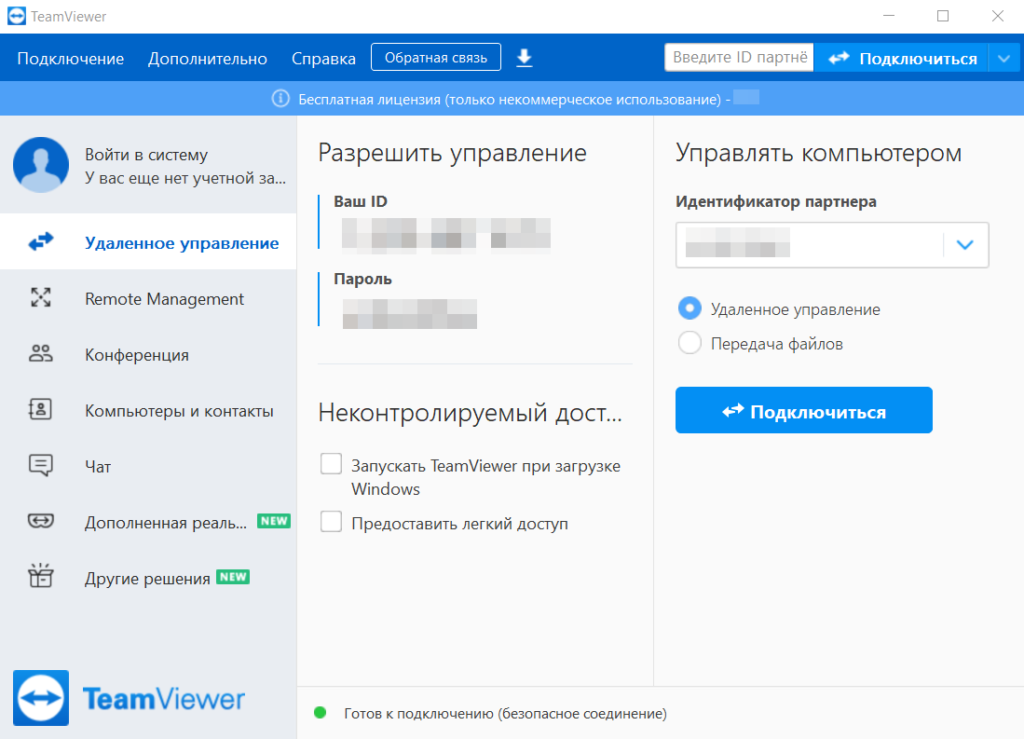This screenshot has width=1024, height=739.
Task: Click the Идентификатор партнера combo box field
Action: pos(832,245)
